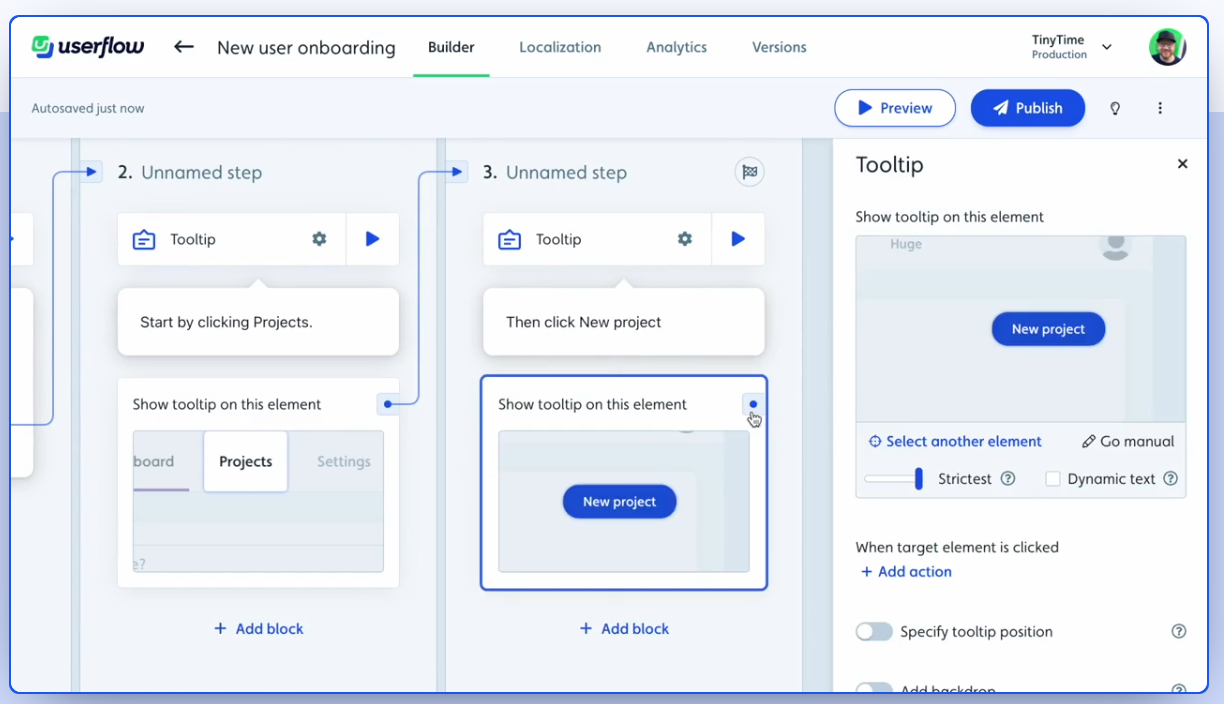Check the Dynamic text checkbox
The image size is (1224, 704).
[1052, 479]
